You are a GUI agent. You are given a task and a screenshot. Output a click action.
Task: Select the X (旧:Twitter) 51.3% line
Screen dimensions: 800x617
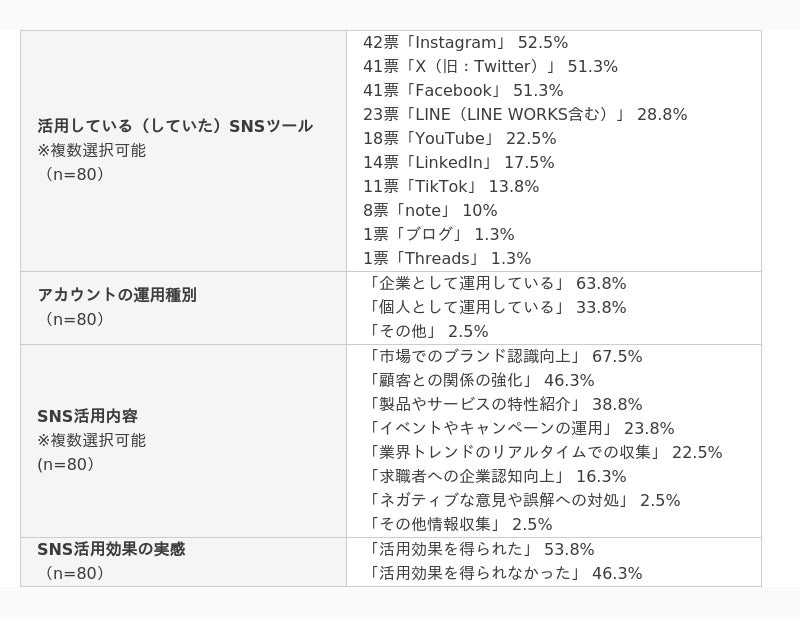click(490, 66)
